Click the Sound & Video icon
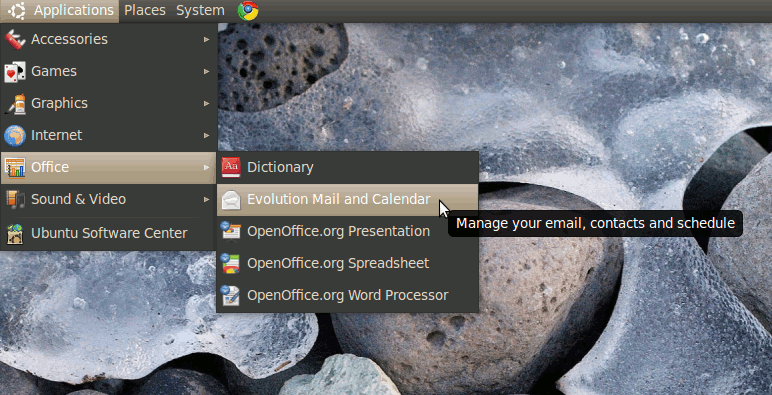The image size is (772, 395). click(15, 199)
